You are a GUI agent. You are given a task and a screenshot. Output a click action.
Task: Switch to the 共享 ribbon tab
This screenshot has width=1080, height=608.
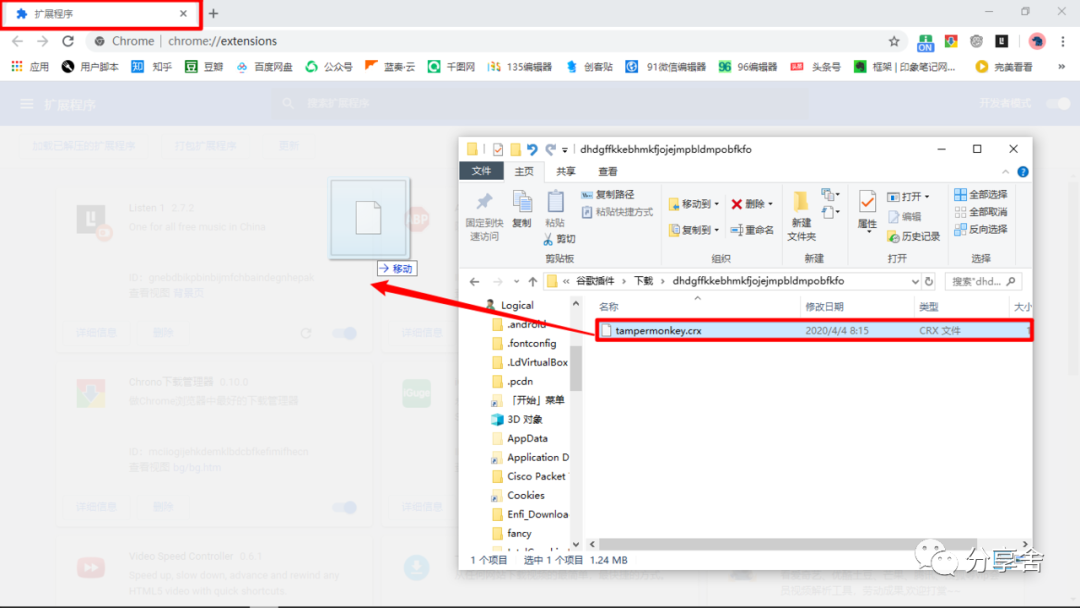(x=565, y=171)
